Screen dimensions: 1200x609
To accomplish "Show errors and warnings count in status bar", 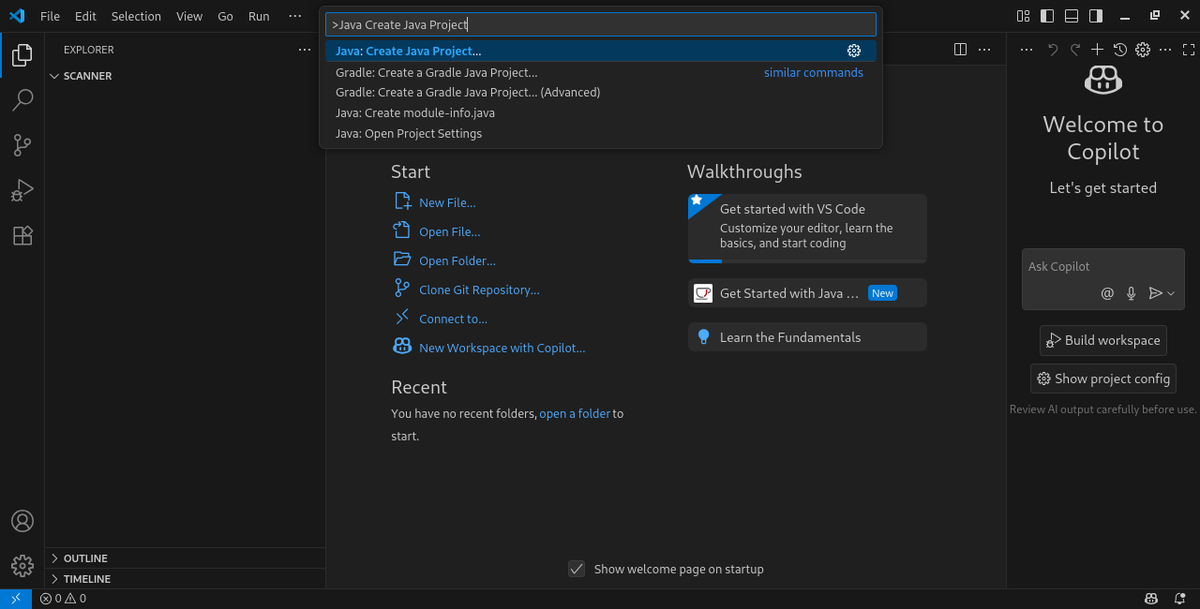I will tap(63, 599).
